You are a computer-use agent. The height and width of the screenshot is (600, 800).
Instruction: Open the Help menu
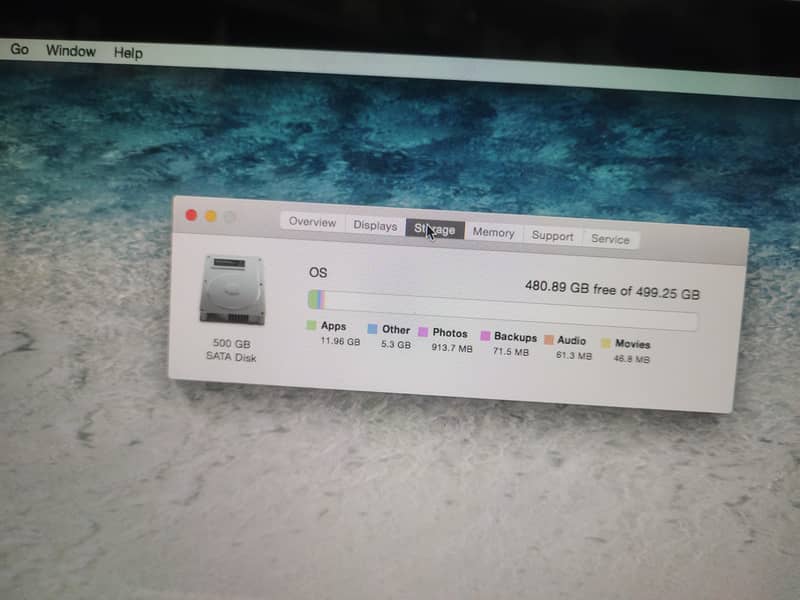click(128, 53)
